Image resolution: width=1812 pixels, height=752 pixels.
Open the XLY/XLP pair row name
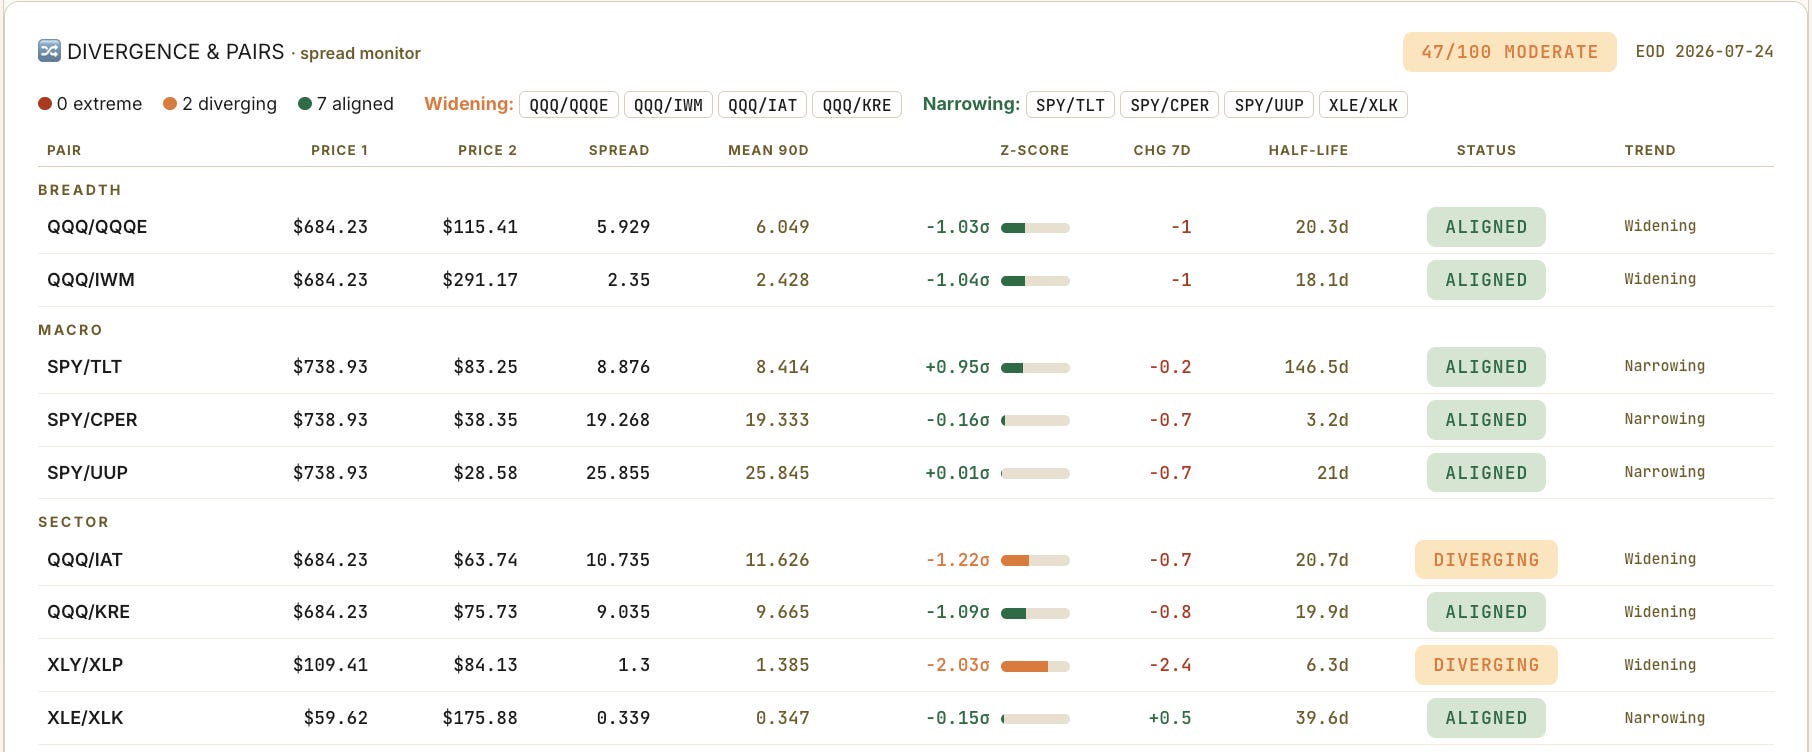pyautogui.click(x=85, y=665)
